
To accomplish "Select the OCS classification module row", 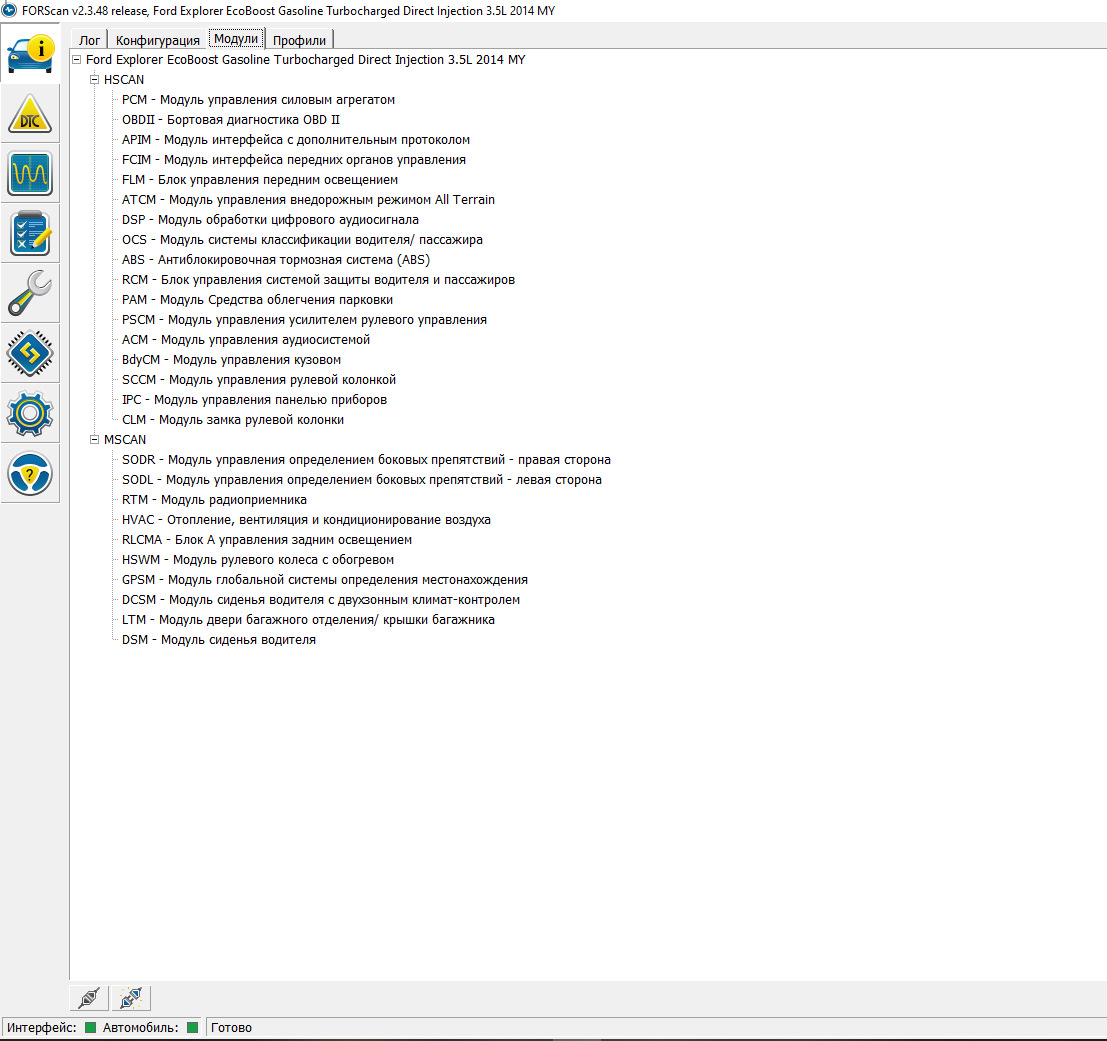I will (x=302, y=240).
